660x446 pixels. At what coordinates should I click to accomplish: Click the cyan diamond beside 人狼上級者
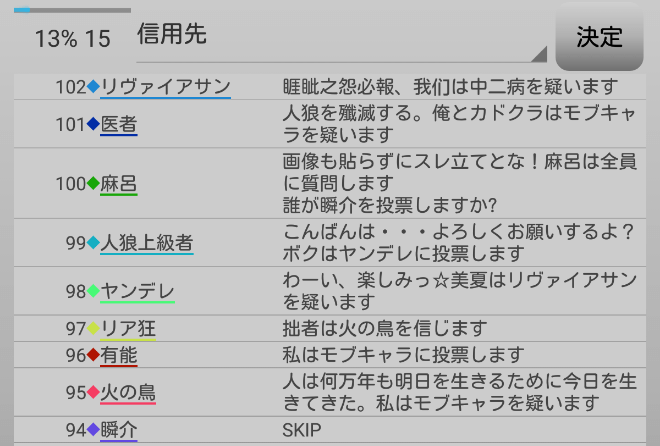[x=94, y=243]
